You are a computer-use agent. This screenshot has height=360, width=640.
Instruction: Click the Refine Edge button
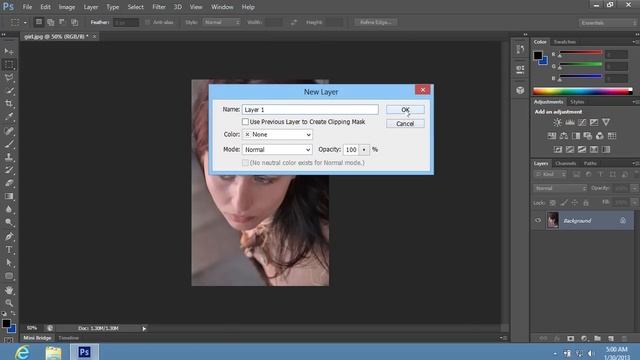coord(376,22)
